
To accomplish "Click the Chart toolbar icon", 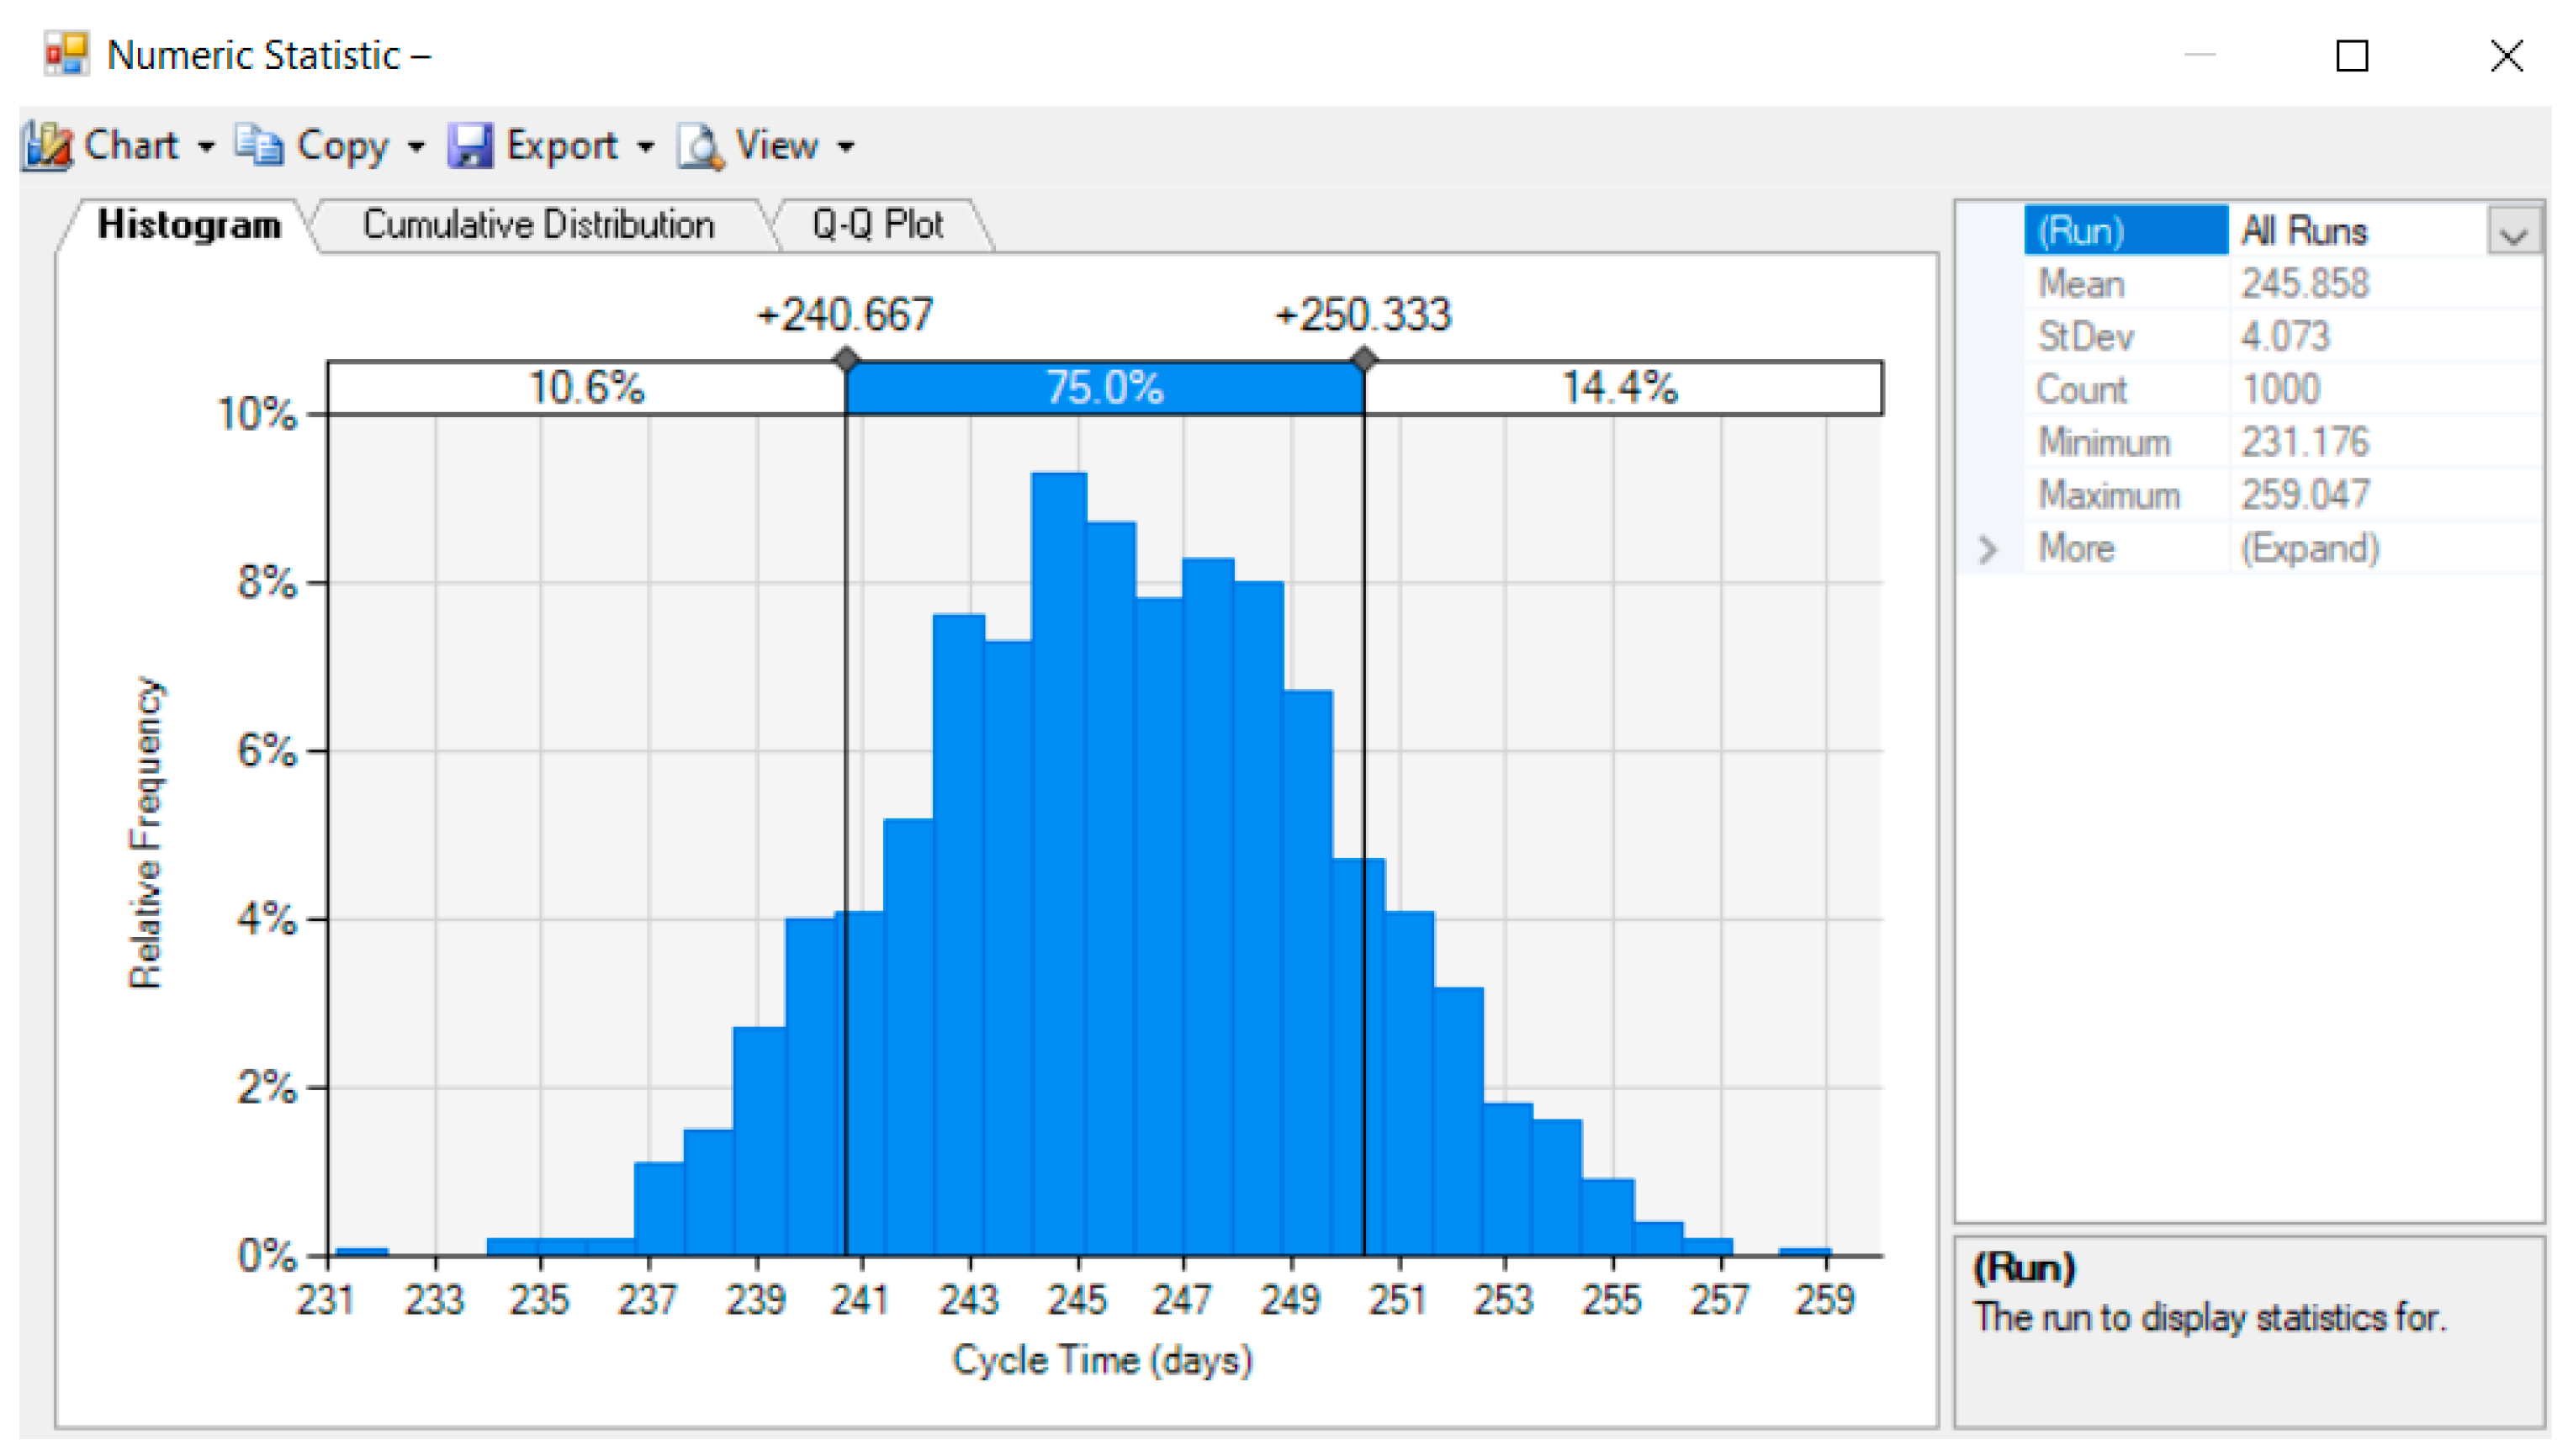I will pos(47,146).
